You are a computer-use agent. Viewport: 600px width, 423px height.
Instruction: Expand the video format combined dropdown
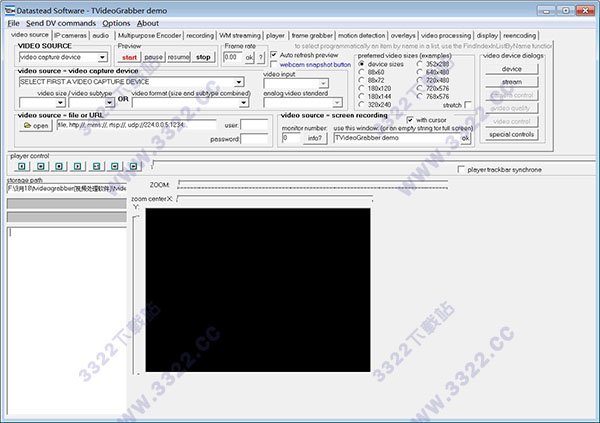(x=243, y=103)
